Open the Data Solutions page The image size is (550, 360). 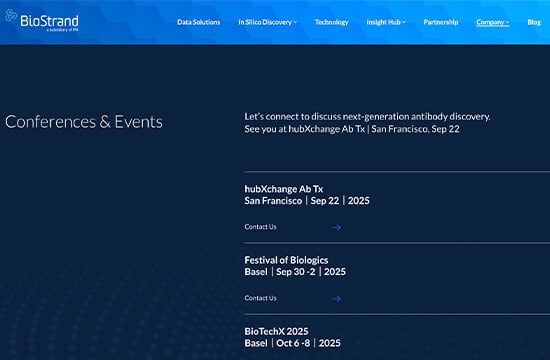click(199, 22)
